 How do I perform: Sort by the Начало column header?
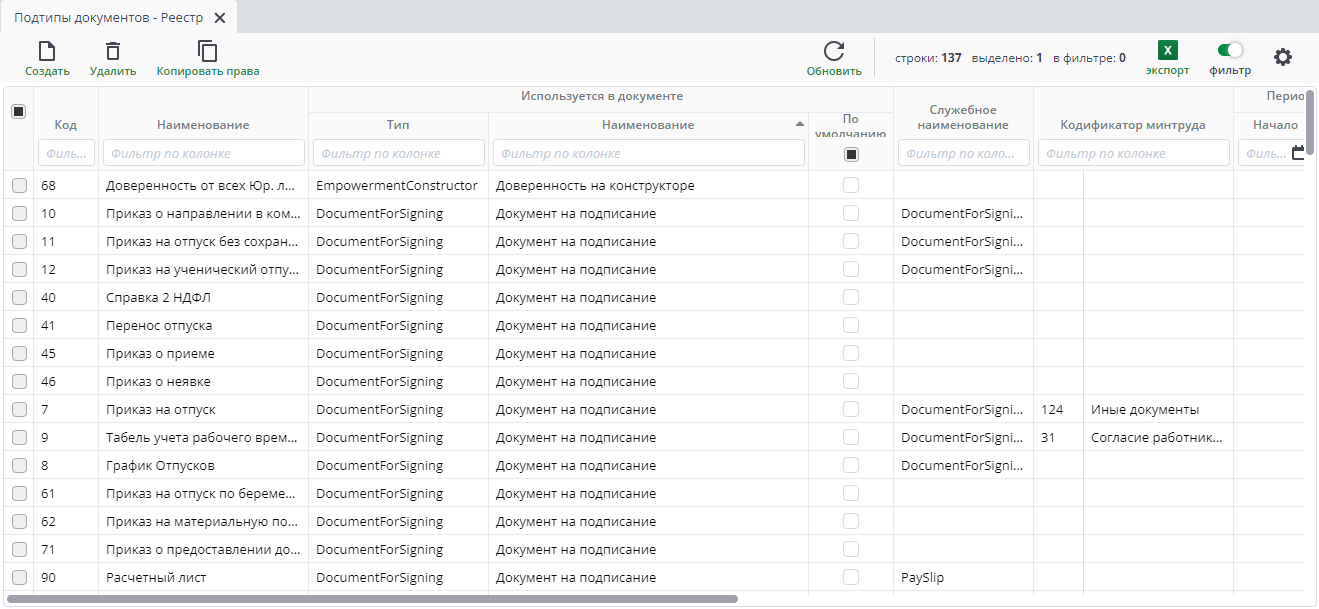click(1275, 125)
